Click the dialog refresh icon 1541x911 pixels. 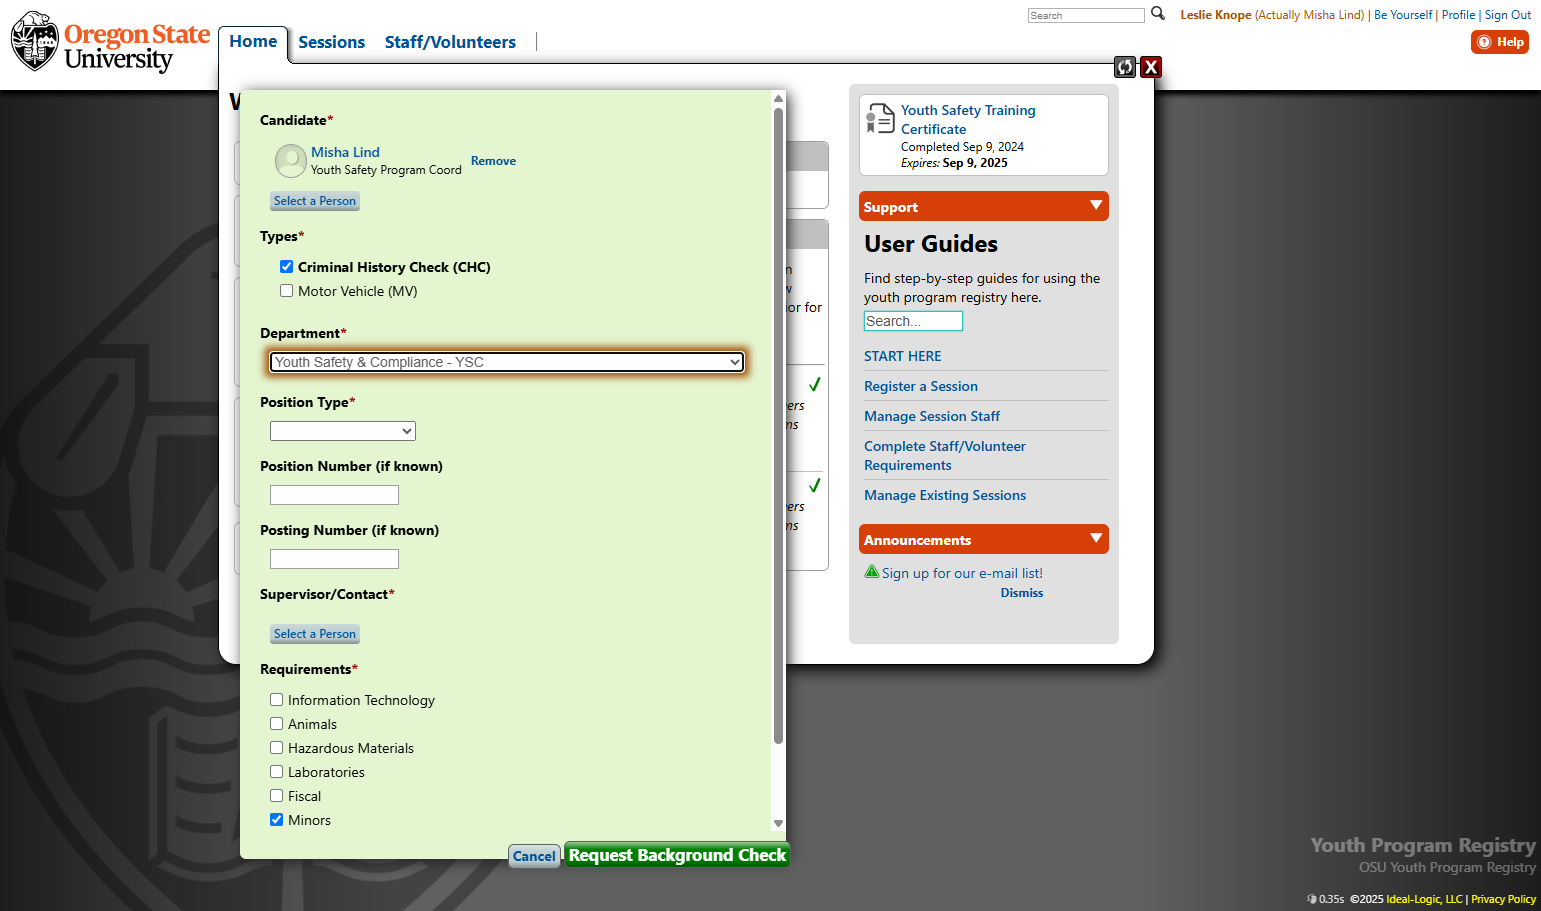tap(1126, 67)
